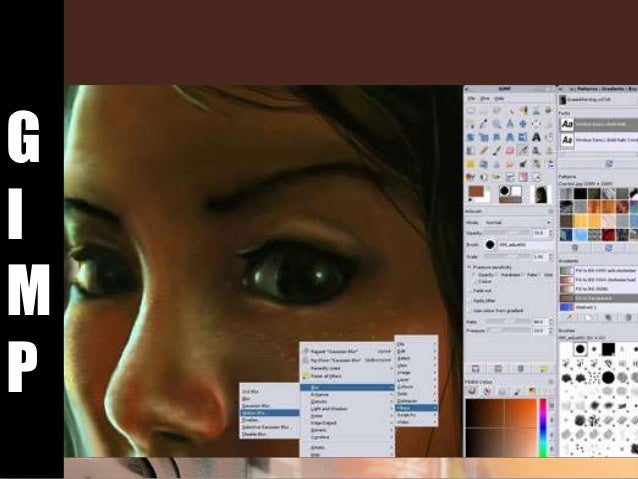Select the Measure compass tool

pyautogui.click(x=510, y=124)
